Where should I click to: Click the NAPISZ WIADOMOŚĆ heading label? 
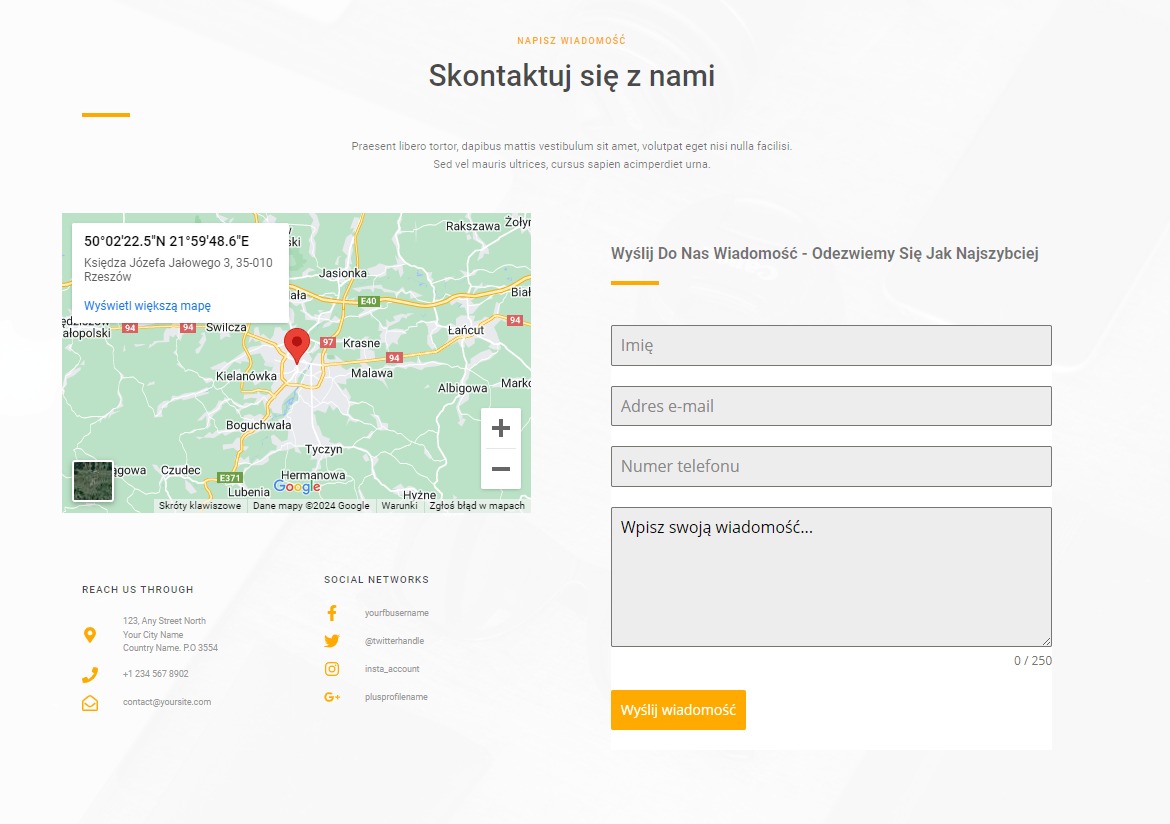click(570, 40)
